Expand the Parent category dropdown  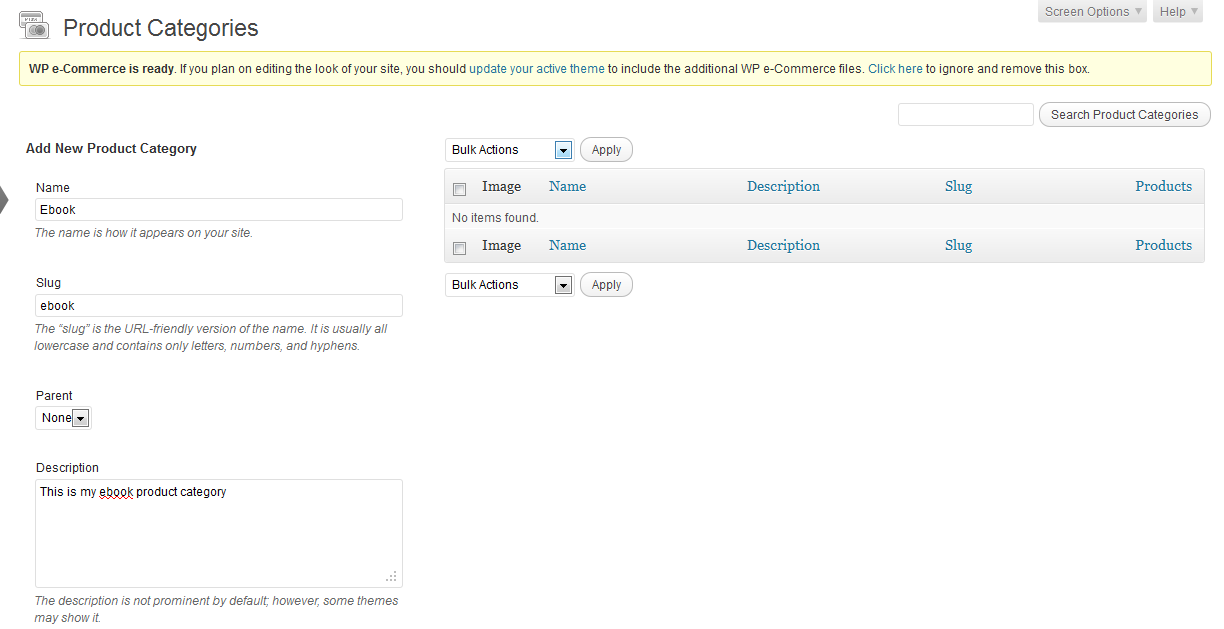[64, 418]
